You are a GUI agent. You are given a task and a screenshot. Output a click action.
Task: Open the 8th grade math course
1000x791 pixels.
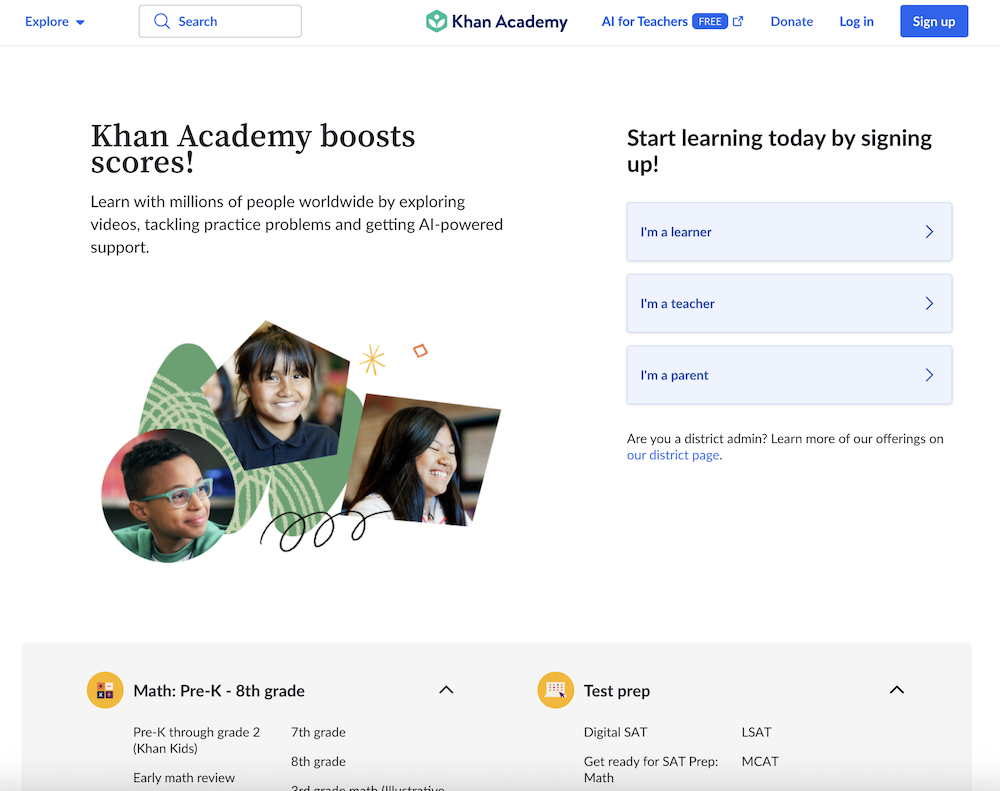[x=318, y=762]
